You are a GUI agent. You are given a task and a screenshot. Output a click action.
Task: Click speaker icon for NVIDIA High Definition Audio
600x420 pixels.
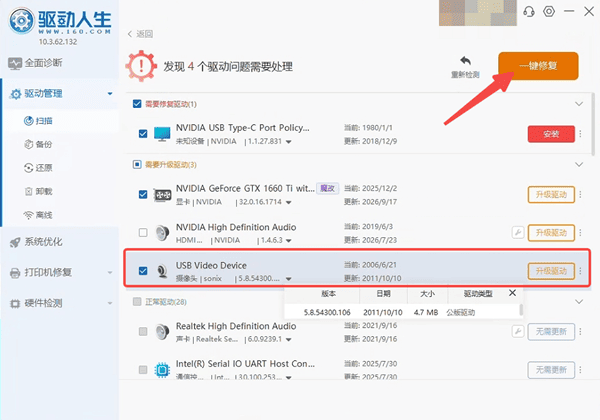[x=162, y=233]
